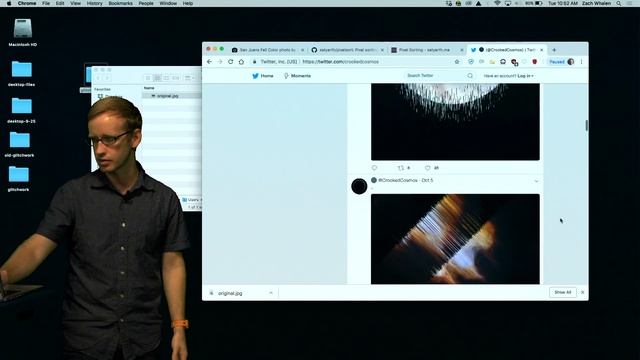Screen dimensions: 640x360
Task: Open the CrookedCosmos avatar on the Oct 5 tweet
Action: (x=359, y=186)
